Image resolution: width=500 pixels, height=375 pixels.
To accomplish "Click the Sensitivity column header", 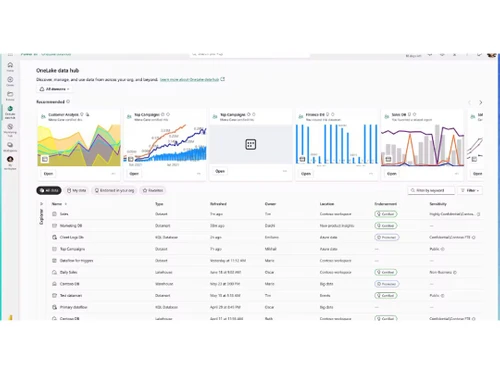I will pyautogui.click(x=438, y=204).
